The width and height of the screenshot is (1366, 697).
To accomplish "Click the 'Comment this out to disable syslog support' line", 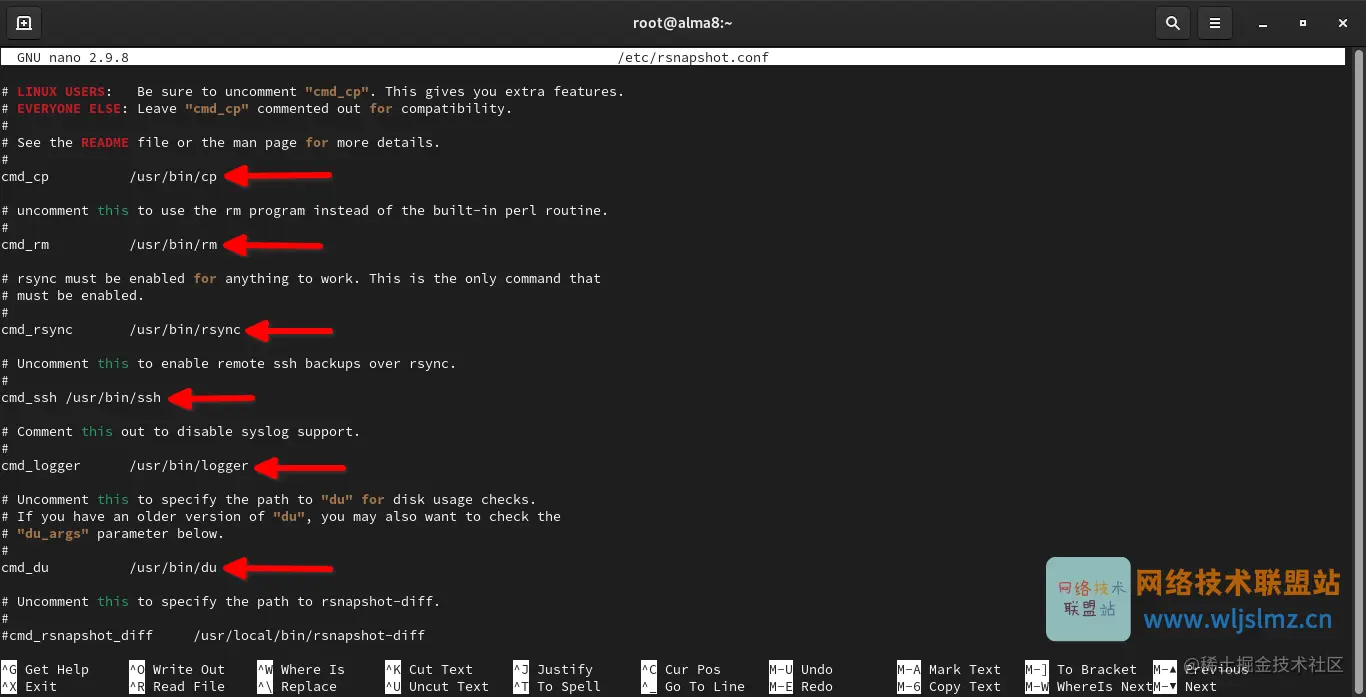I will 181,431.
